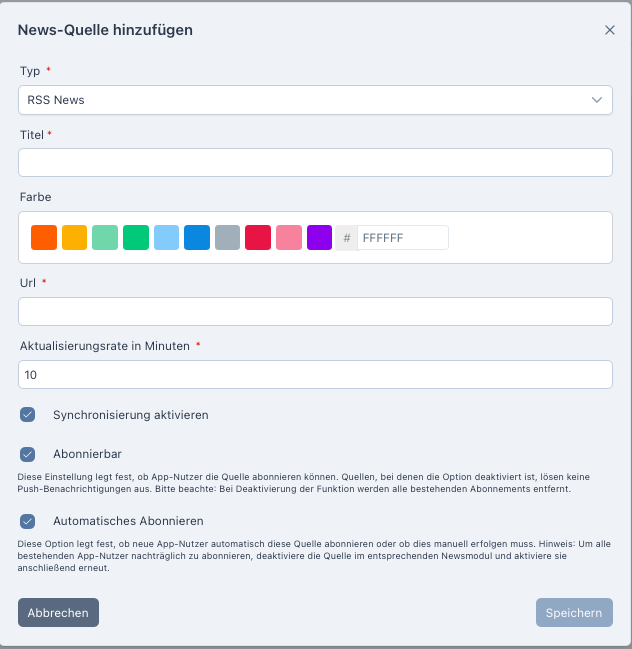Click the Aktualisierungsrate in Minuten field
The height and width of the screenshot is (649, 632).
point(315,375)
